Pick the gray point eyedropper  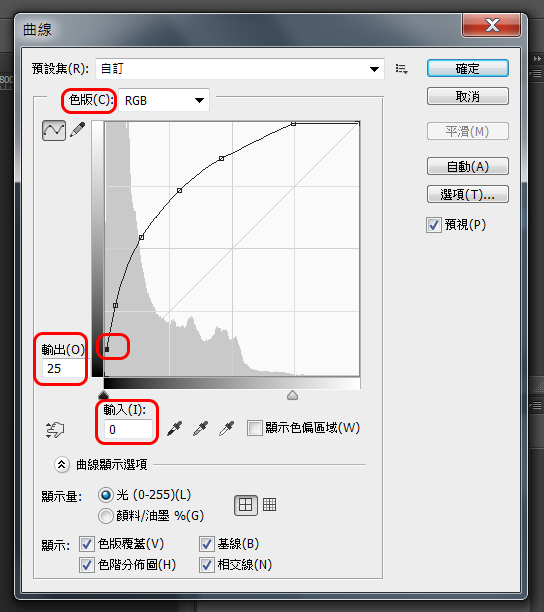201,428
